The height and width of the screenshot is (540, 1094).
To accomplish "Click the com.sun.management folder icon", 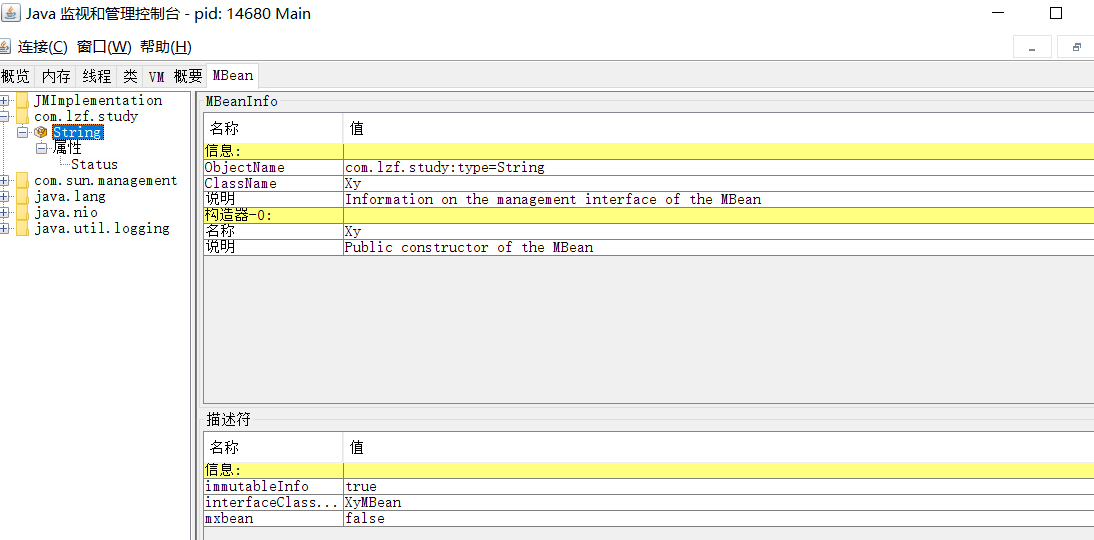I will (22, 181).
